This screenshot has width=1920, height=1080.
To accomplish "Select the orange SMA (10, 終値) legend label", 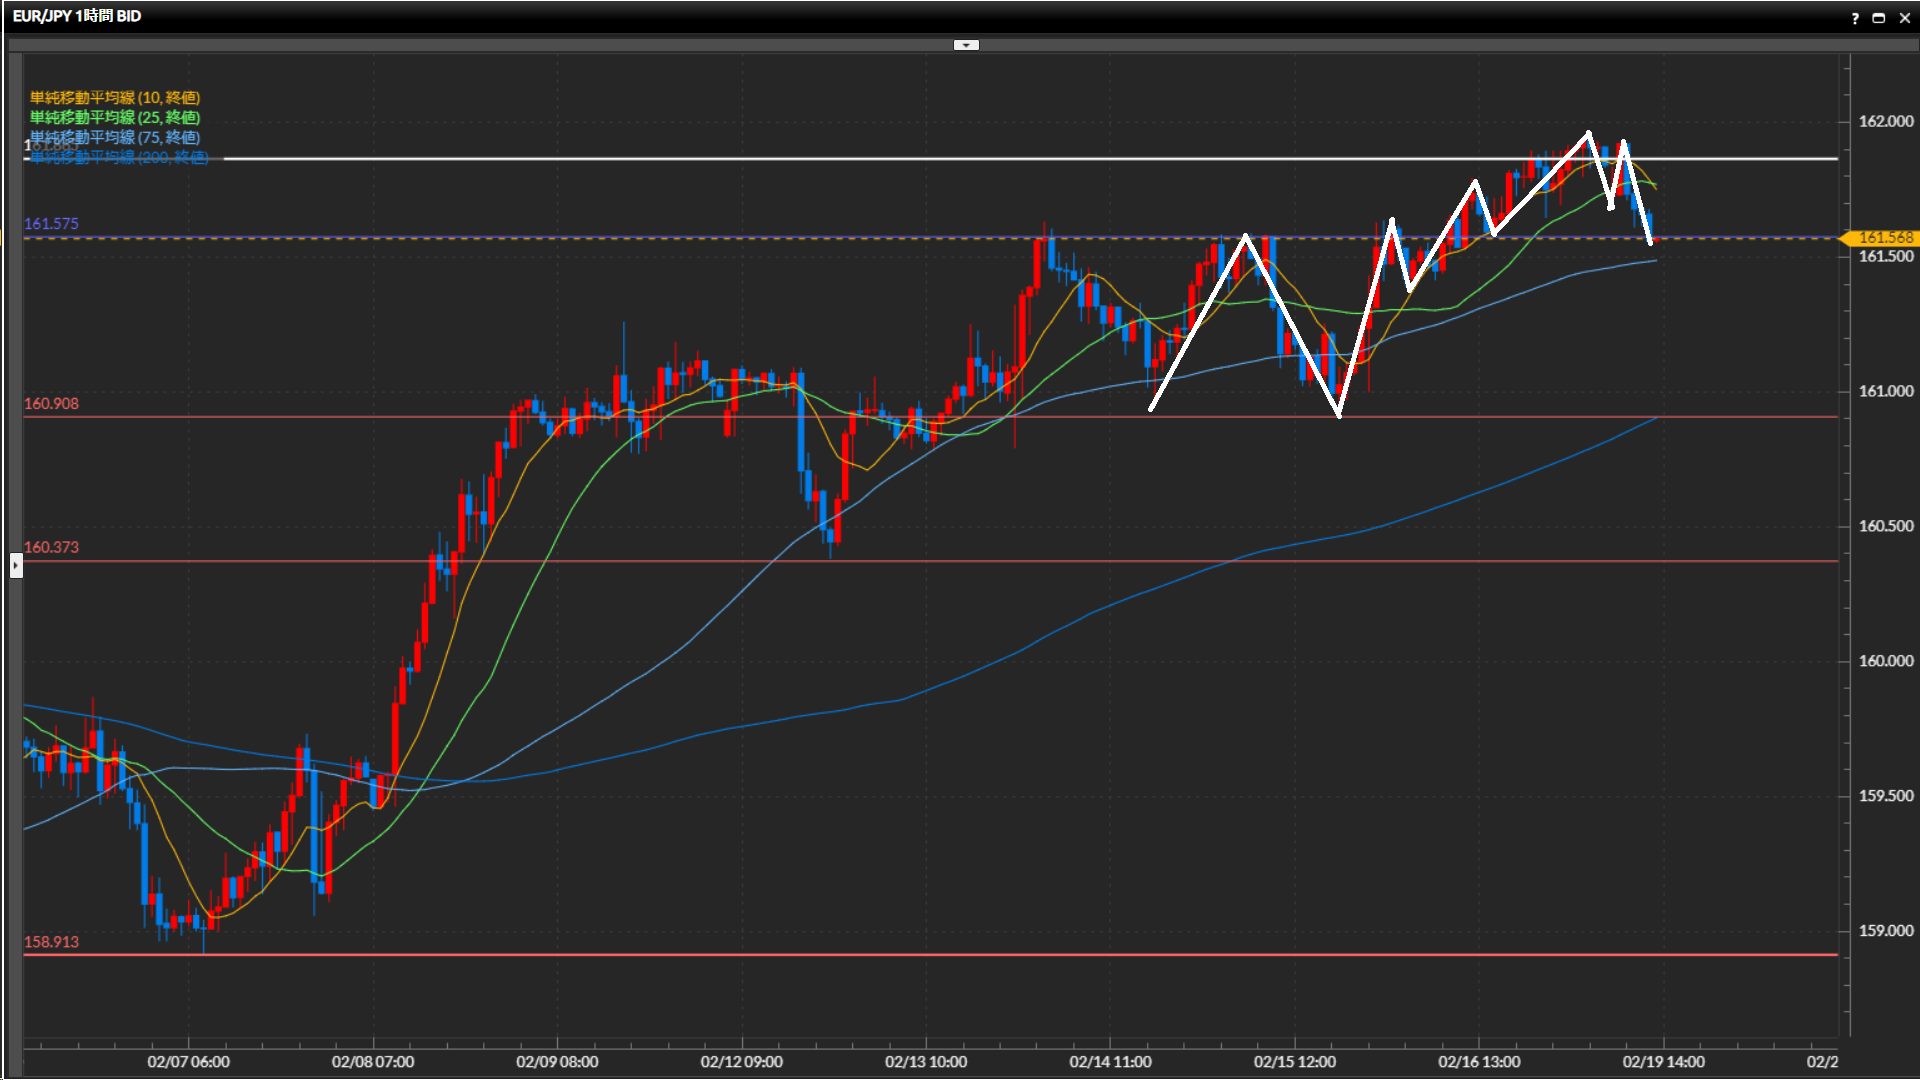I will pyautogui.click(x=115, y=97).
